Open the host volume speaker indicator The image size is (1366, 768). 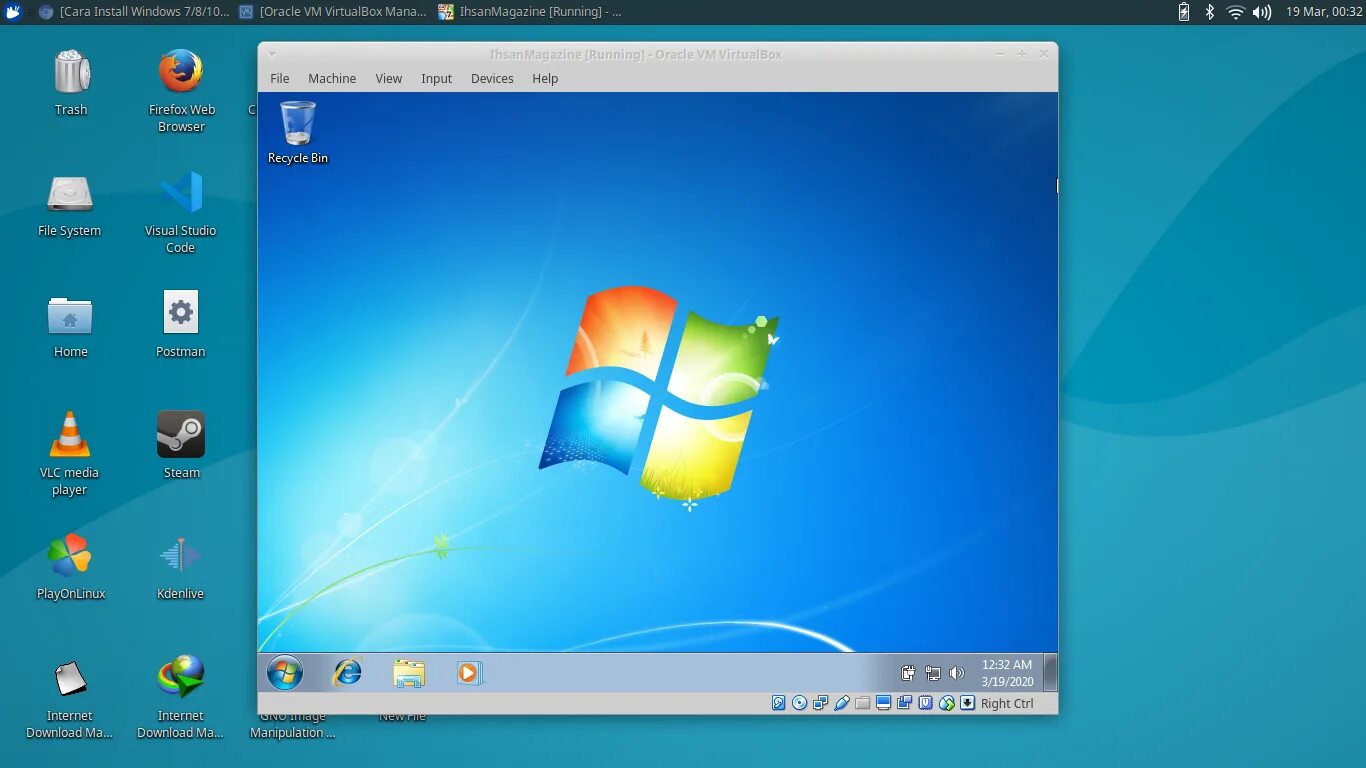point(1262,12)
